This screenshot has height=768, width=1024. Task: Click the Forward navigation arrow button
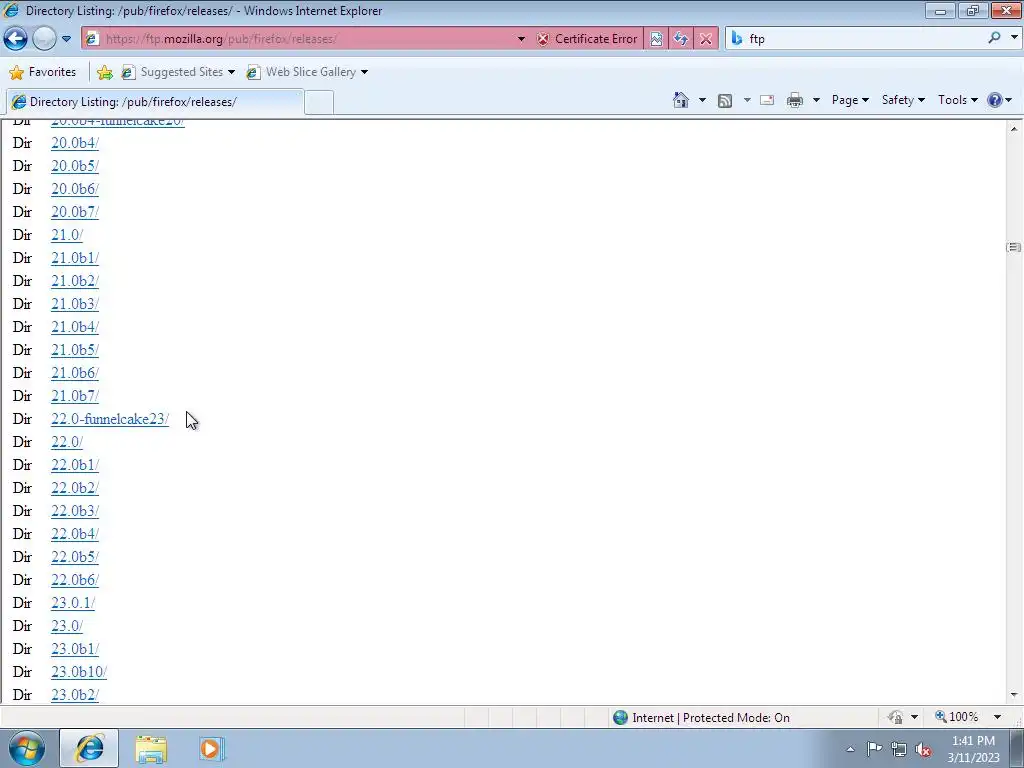click(x=44, y=39)
